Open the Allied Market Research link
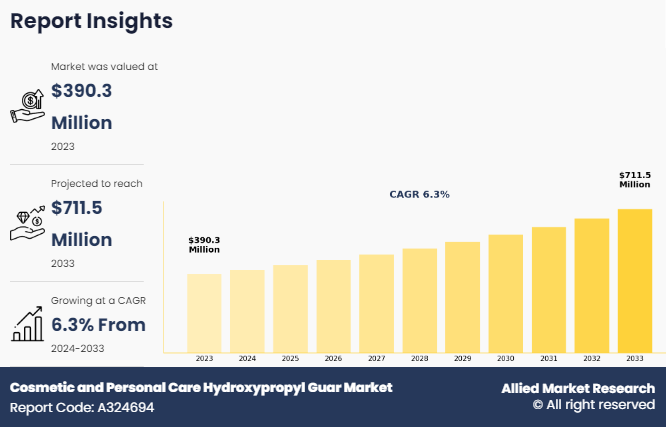The image size is (666, 427). pyautogui.click(x=578, y=388)
